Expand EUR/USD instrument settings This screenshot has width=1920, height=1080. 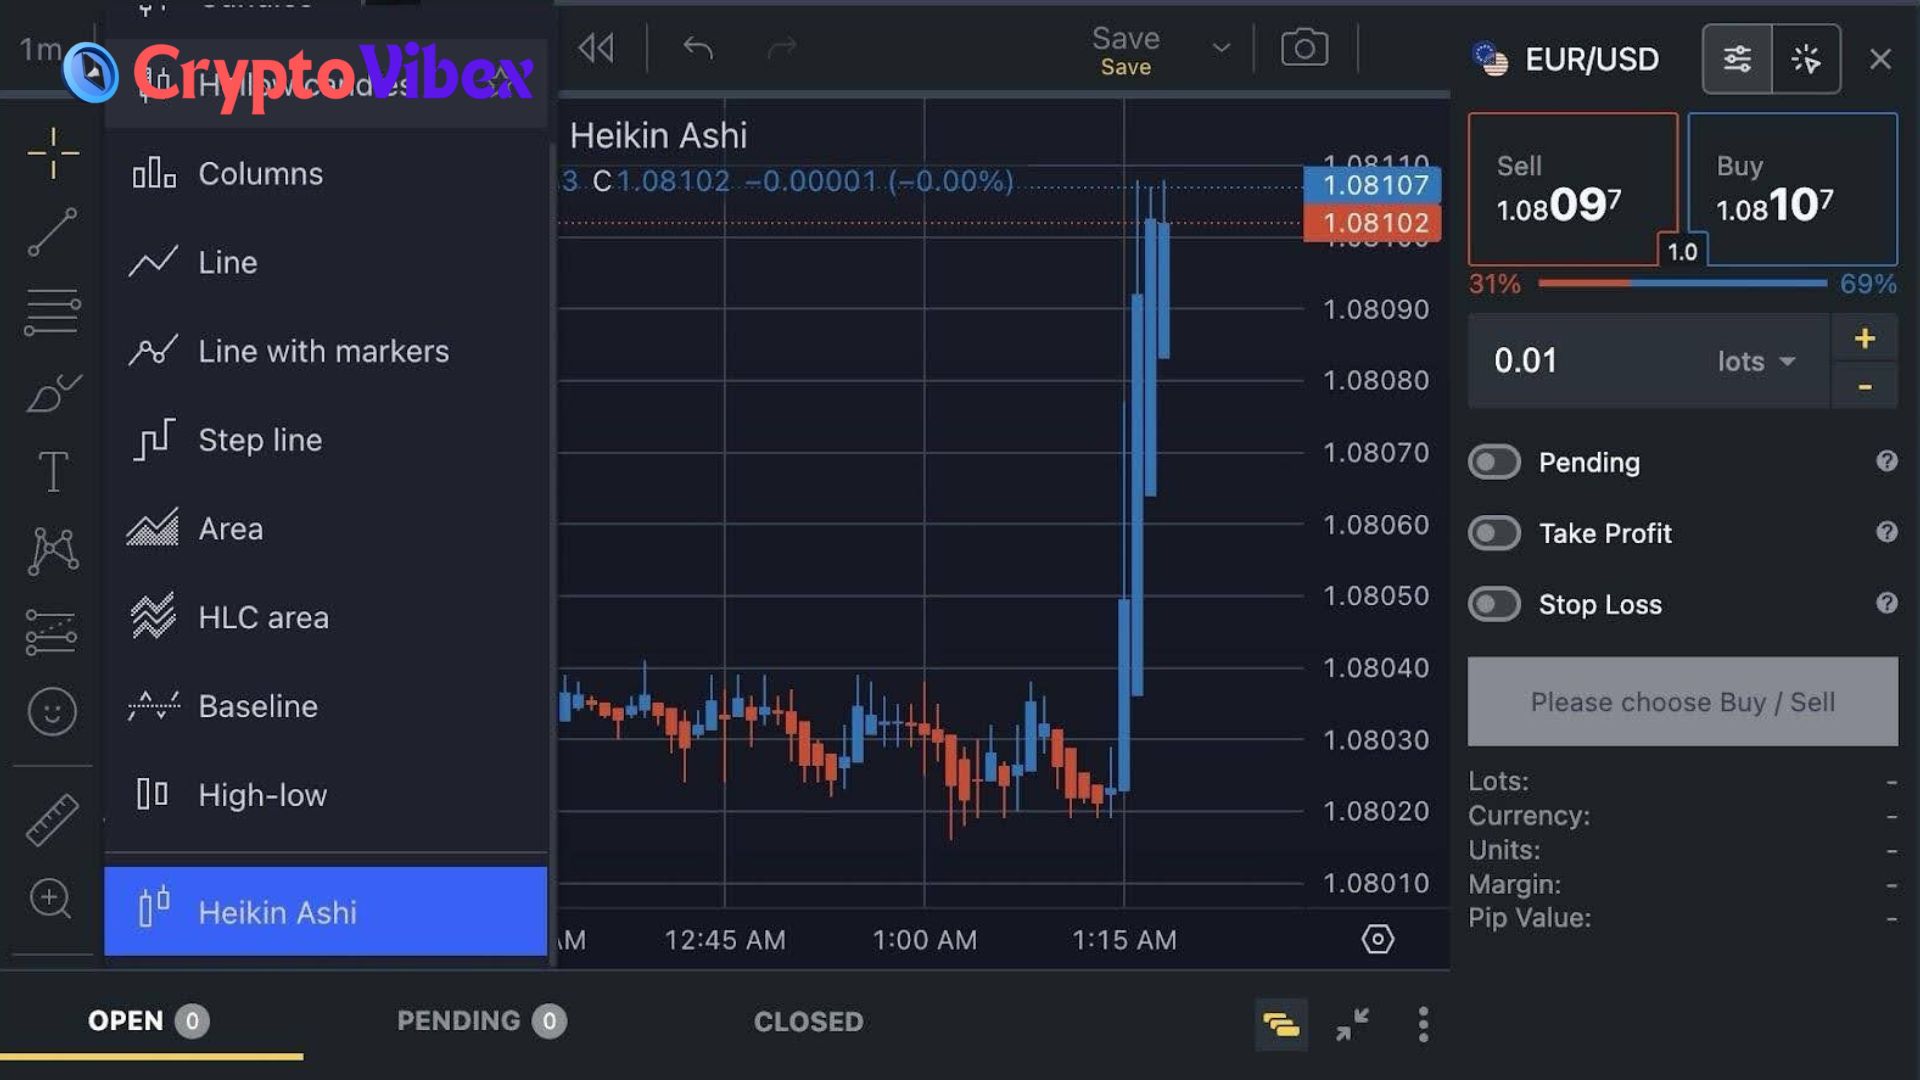pyautogui.click(x=1737, y=59)
